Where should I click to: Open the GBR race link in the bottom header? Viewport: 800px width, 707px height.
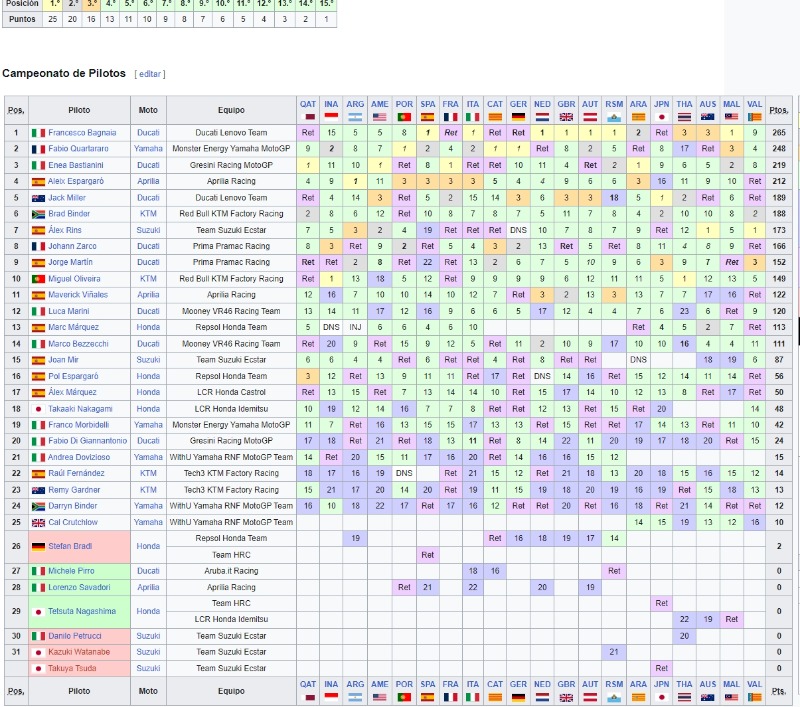tap(566, 684)
